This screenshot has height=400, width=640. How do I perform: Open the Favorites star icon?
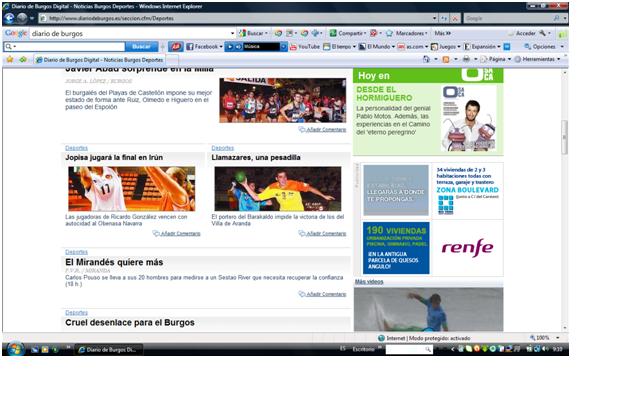pos(10,60)
